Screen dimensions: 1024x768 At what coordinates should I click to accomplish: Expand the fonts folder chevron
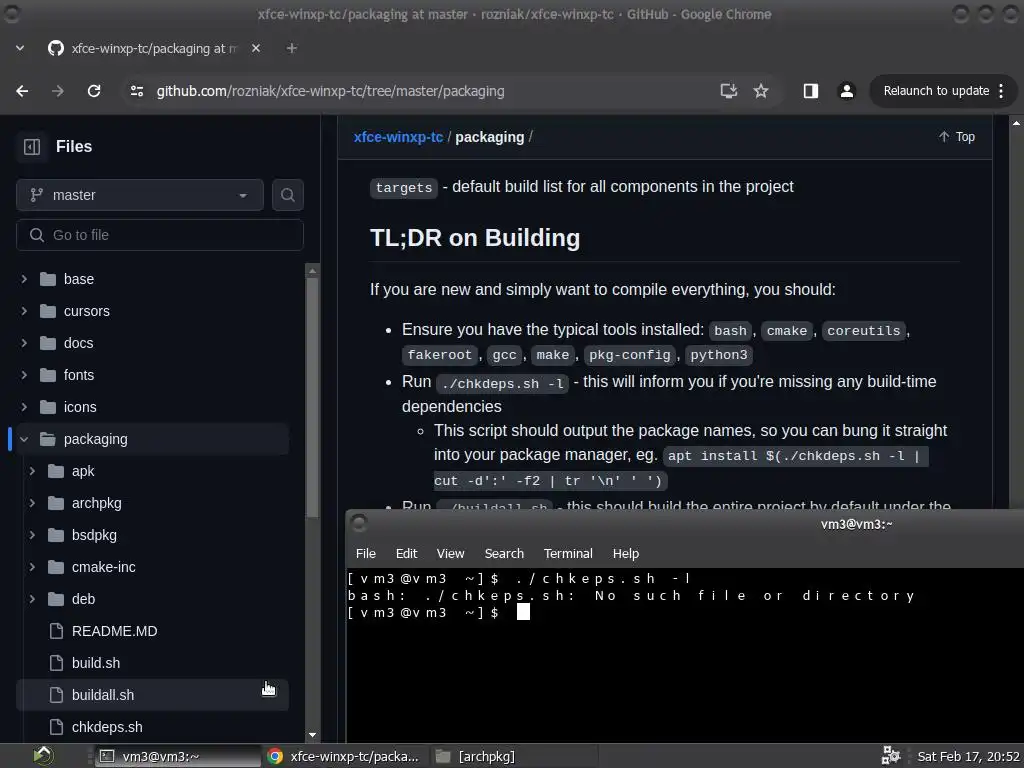(24, 375)
